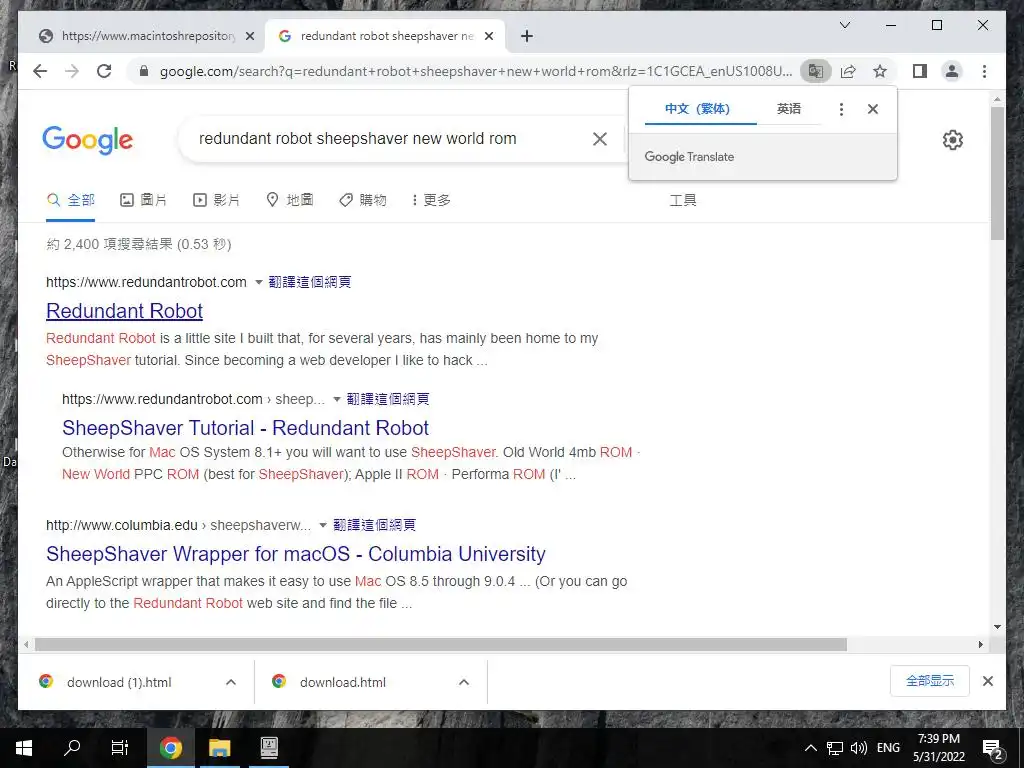The width and height of the screenshot is (1024, 768).
Task: Expand options for download.html
Action: [x=464, y=682]
